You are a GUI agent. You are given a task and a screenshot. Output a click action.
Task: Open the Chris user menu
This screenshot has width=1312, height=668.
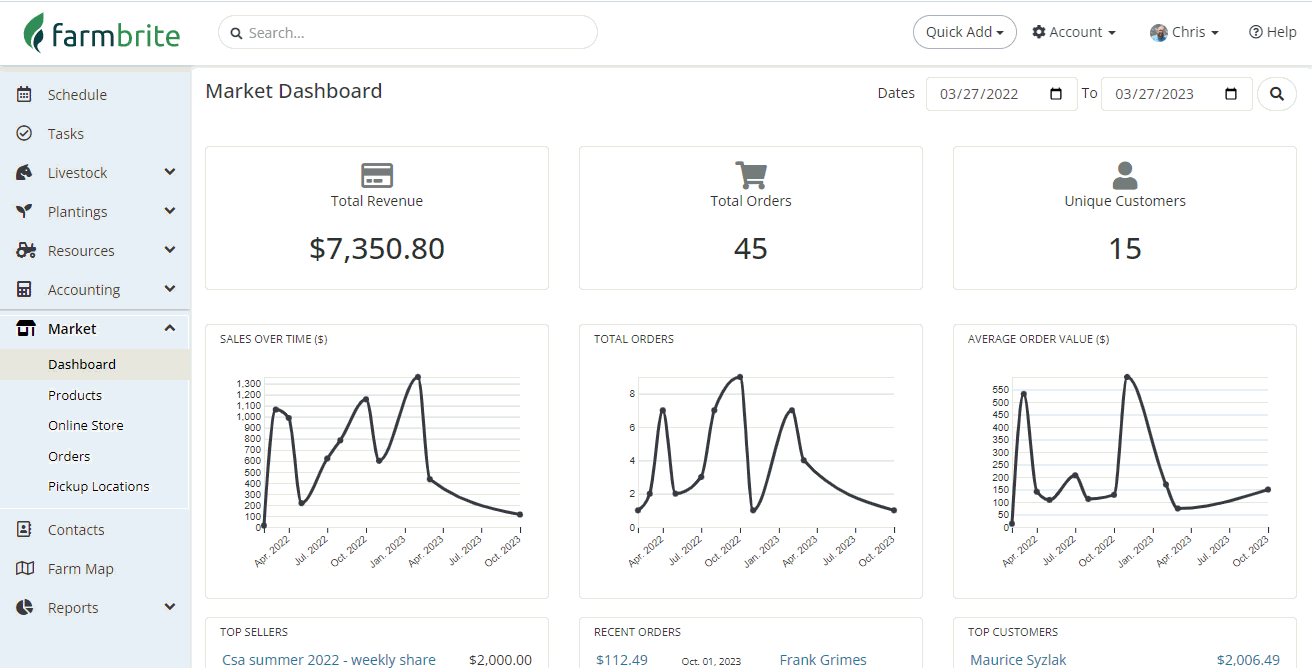1185,32
